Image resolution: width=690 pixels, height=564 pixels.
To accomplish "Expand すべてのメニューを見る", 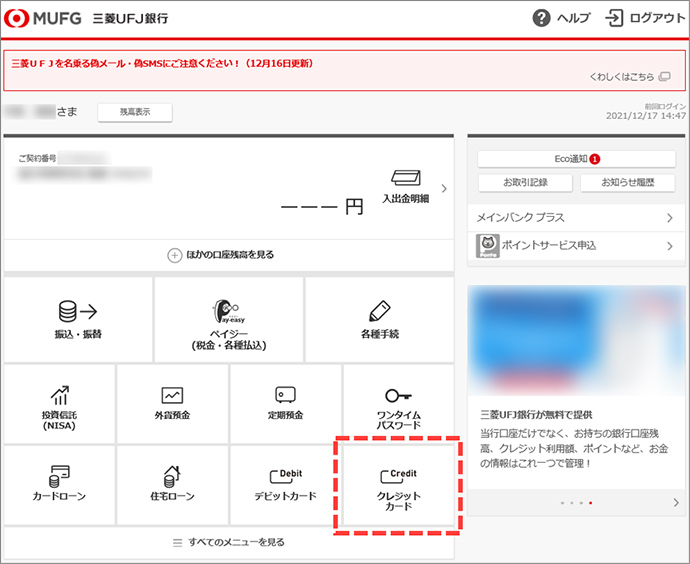I will (228, 542).
